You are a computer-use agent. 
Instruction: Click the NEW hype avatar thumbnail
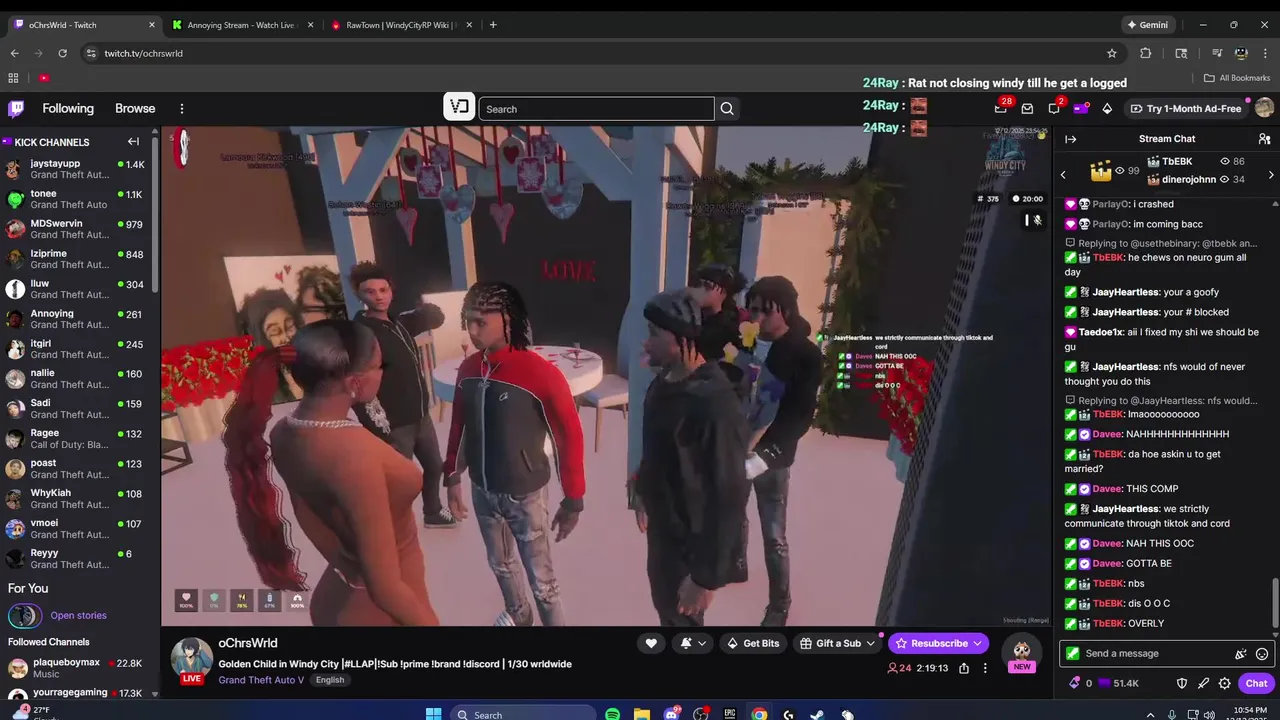pos(1021,655)
